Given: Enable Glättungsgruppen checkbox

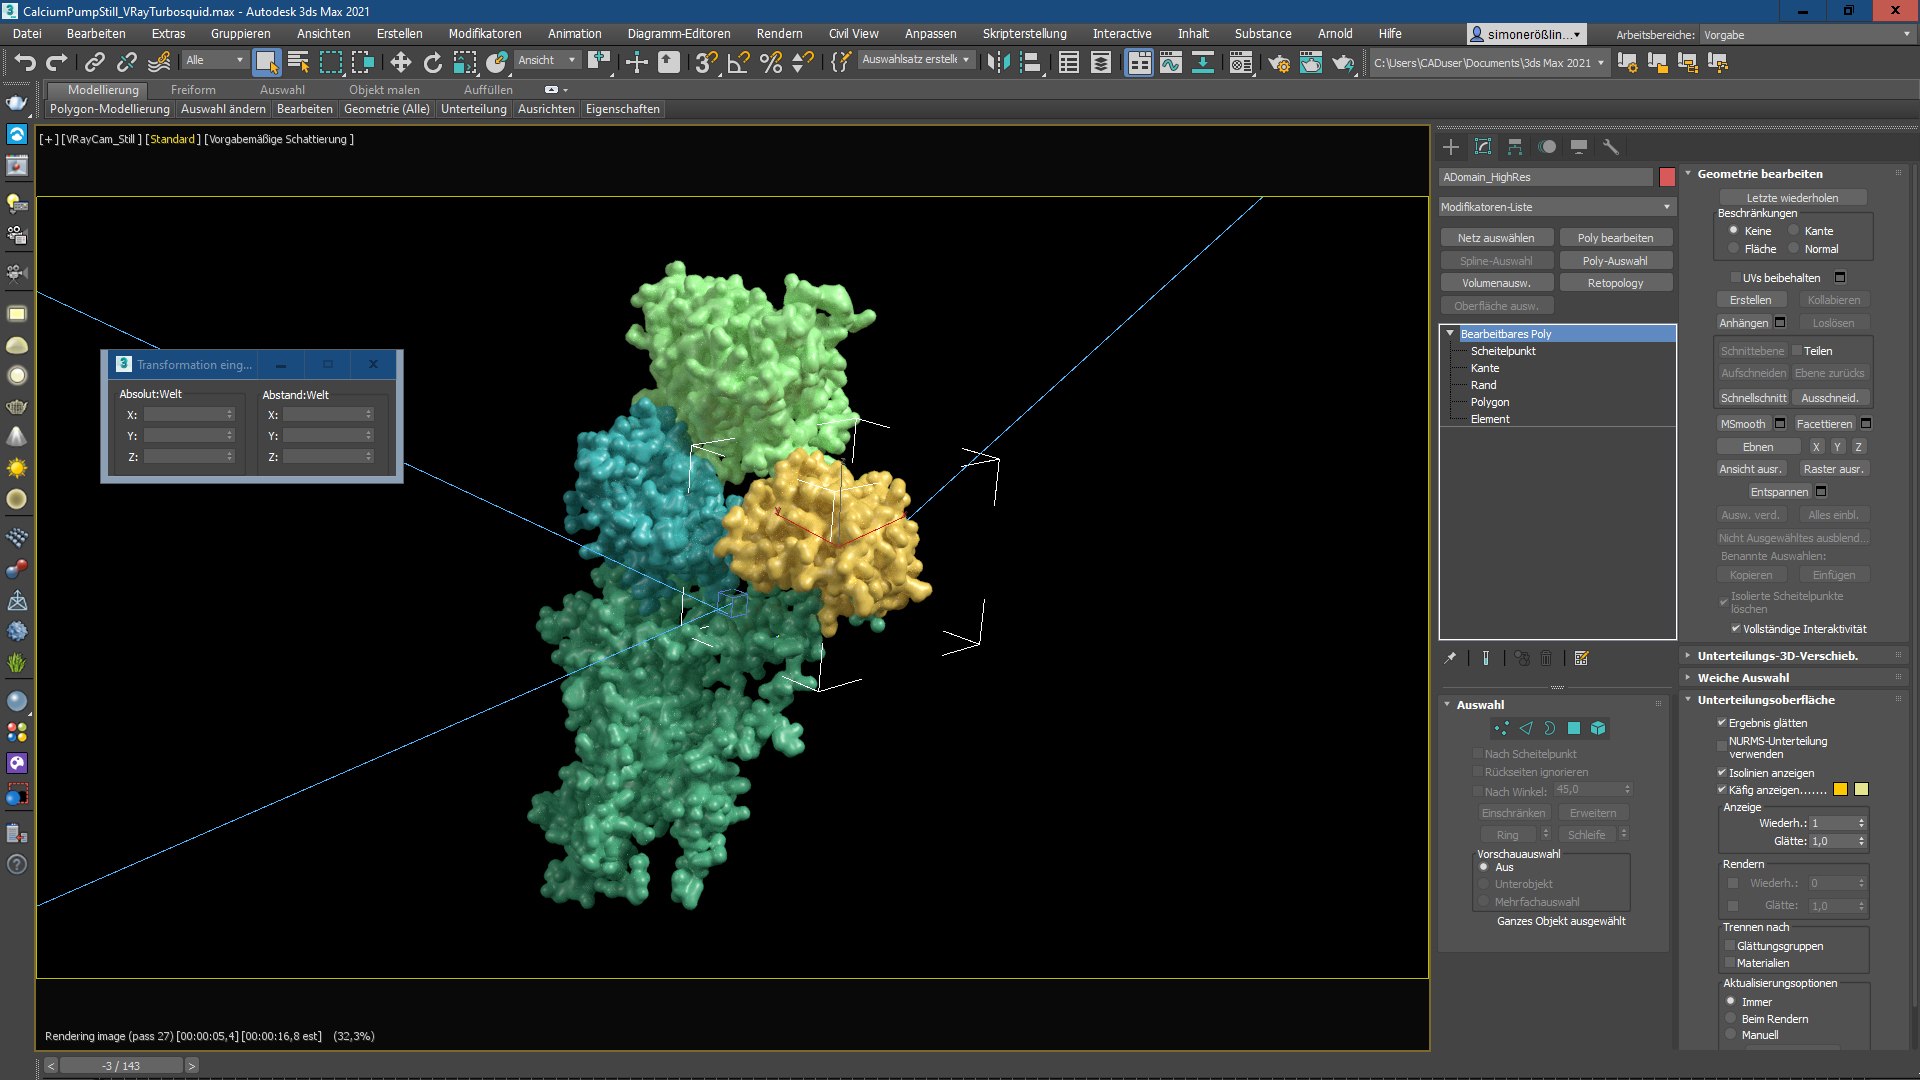Looking at the screenshot, I should (x=1730, y=945).
